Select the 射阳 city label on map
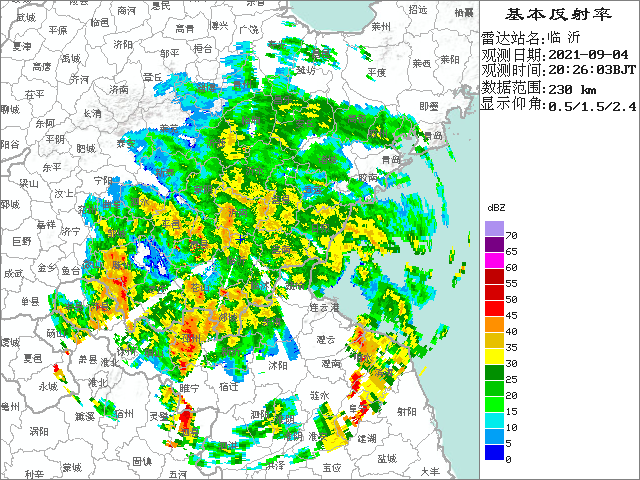The height and width of the screenshot is (480, 640). pos(405,410)
